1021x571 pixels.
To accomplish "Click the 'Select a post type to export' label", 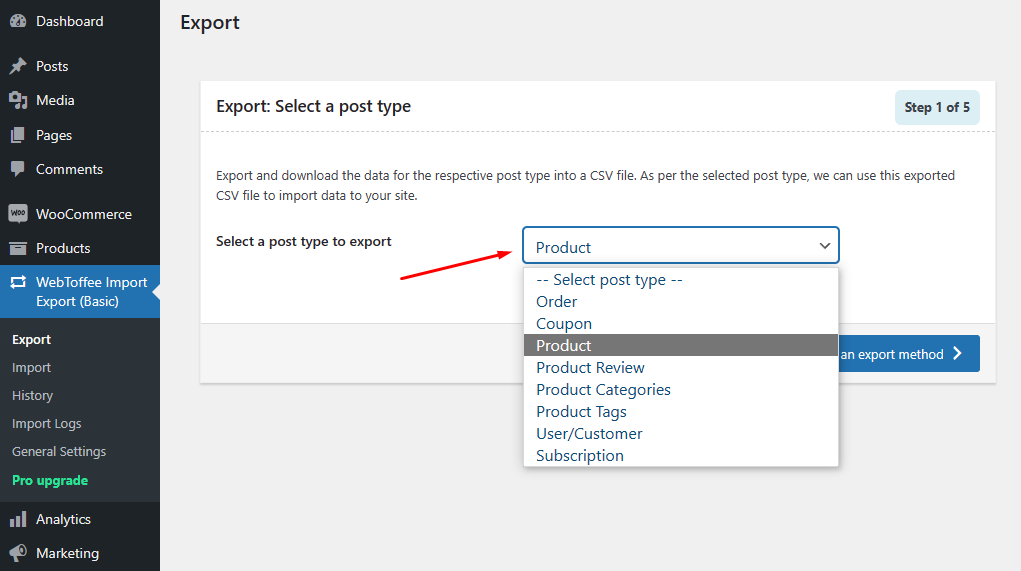I will pyautogui.click(x=303, y=242).
